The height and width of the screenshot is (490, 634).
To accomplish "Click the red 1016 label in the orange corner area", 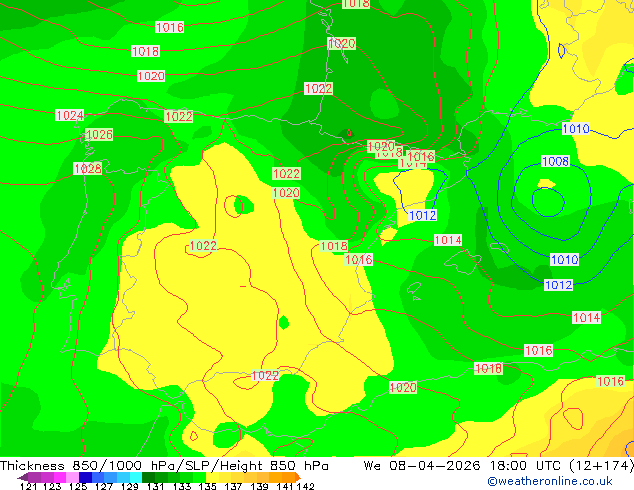I will [x=611, y=381].
